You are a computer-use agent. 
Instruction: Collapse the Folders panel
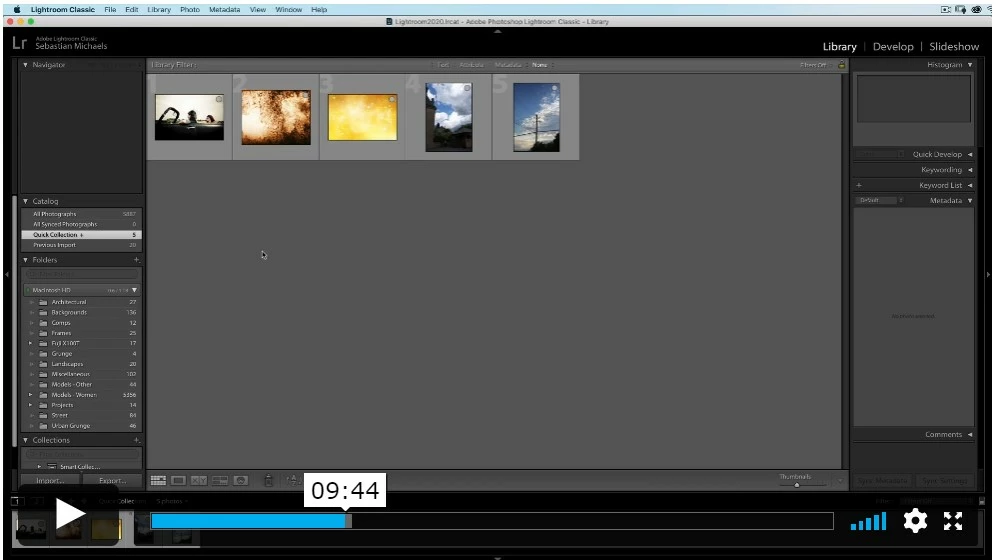[25, 260]
